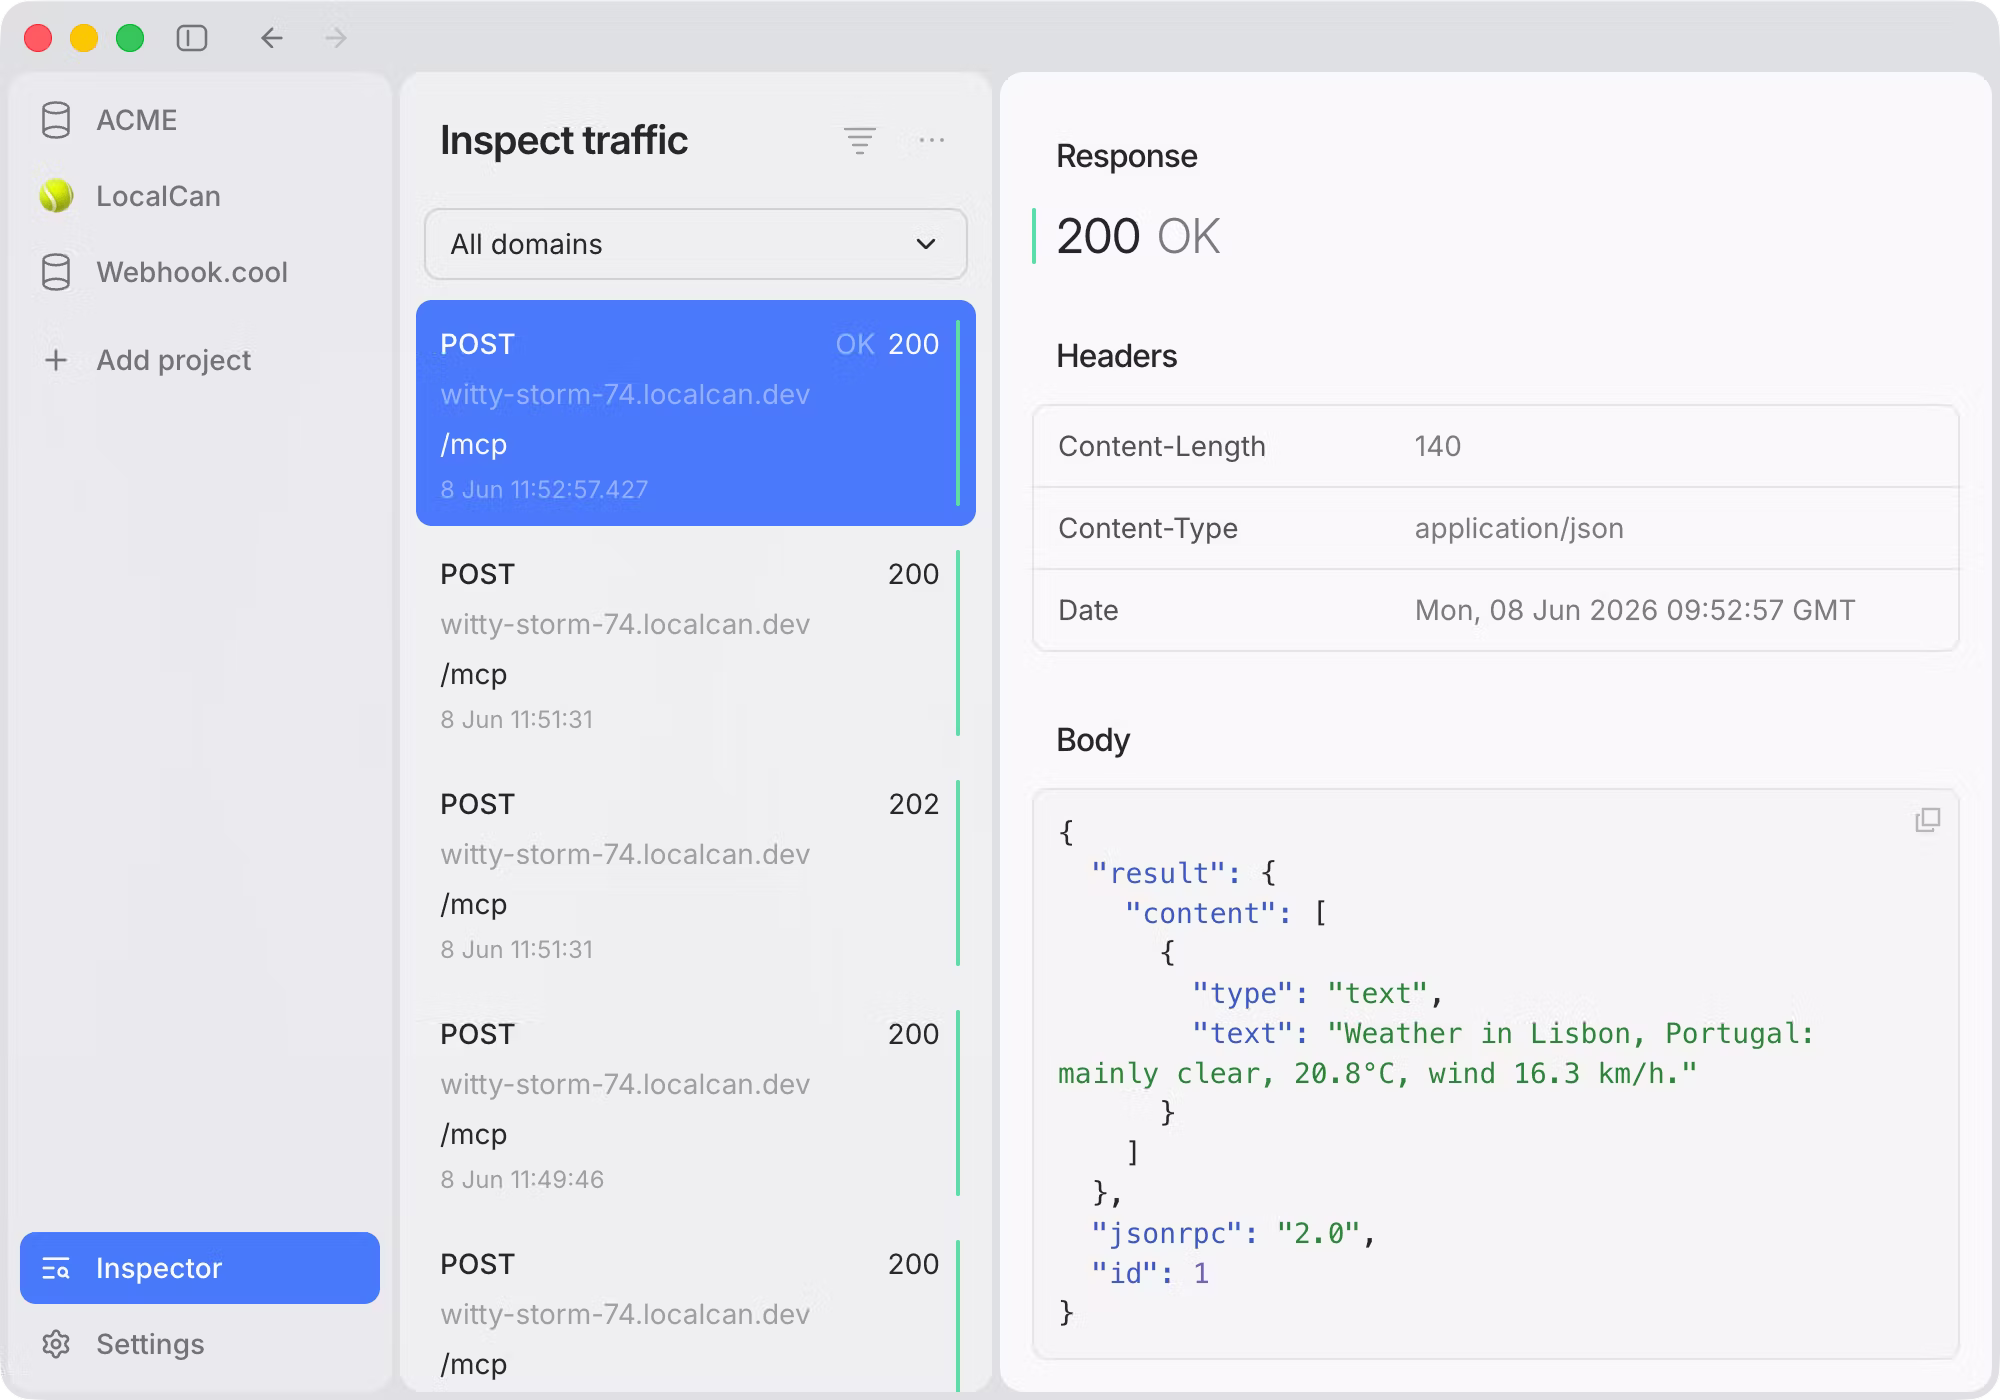Toggle the sidebar panel icon
This screenshot has height=1400, width=2000.
[191, 38]
